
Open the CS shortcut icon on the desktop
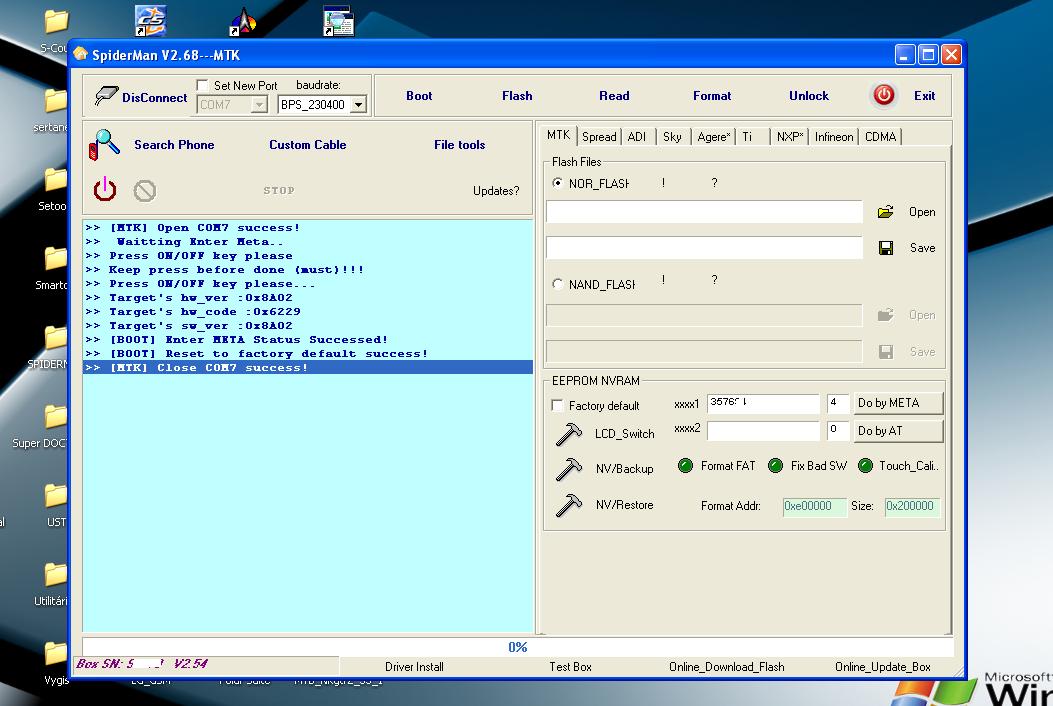pyautogui.click(x=150, y=21)
